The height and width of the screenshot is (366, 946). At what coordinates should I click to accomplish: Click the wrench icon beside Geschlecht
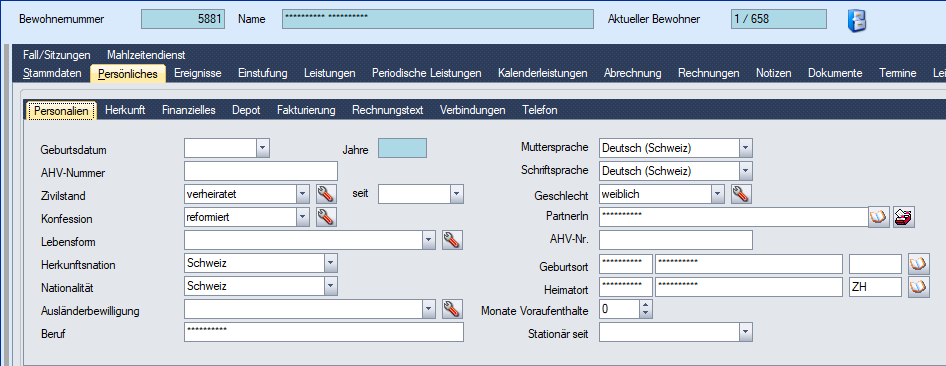coord(741,194)
